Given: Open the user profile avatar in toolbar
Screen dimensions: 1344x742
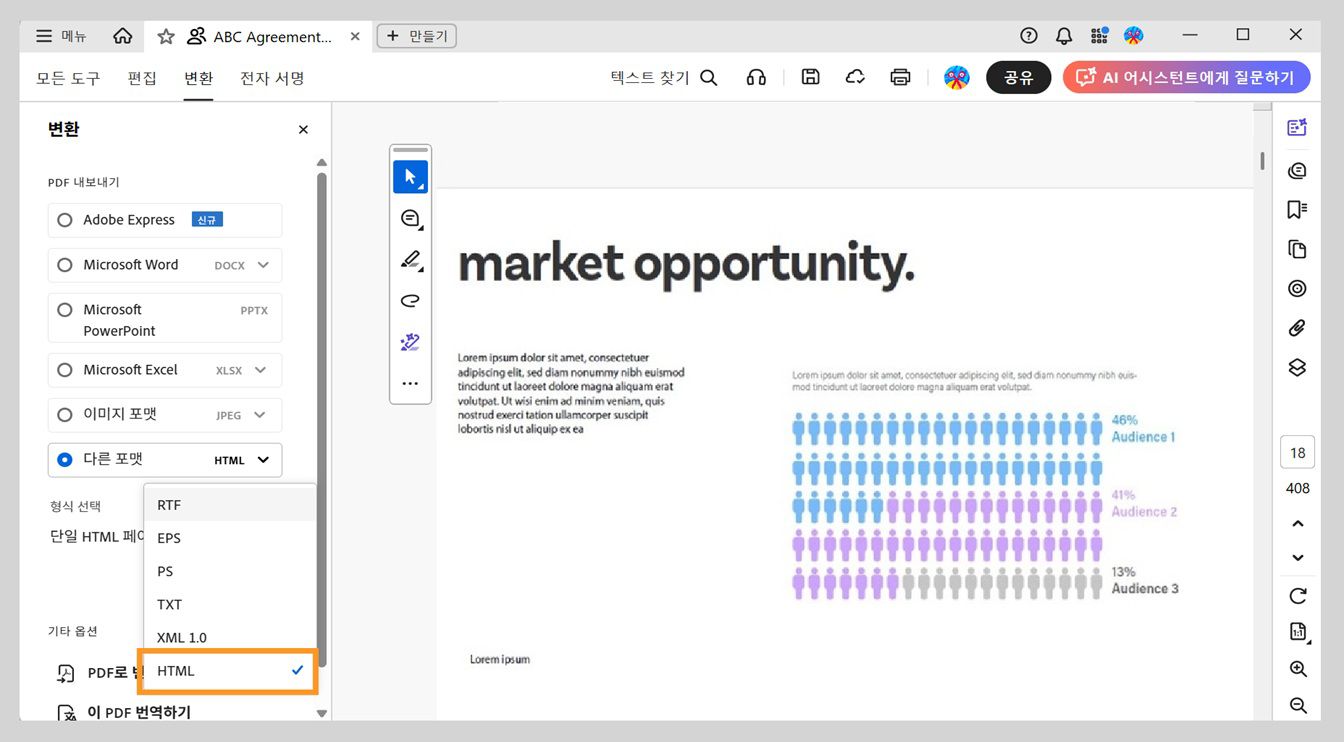Looking at the screenshot, I should point(957,78).
